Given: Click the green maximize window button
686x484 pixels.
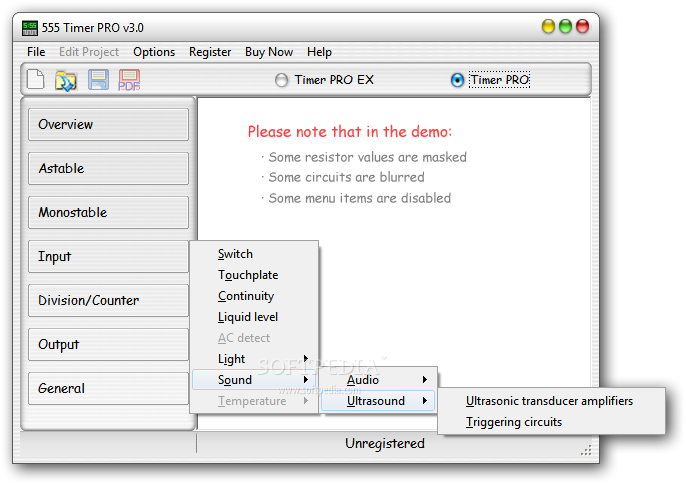Looking at the screenshot, I should point(565,27).
